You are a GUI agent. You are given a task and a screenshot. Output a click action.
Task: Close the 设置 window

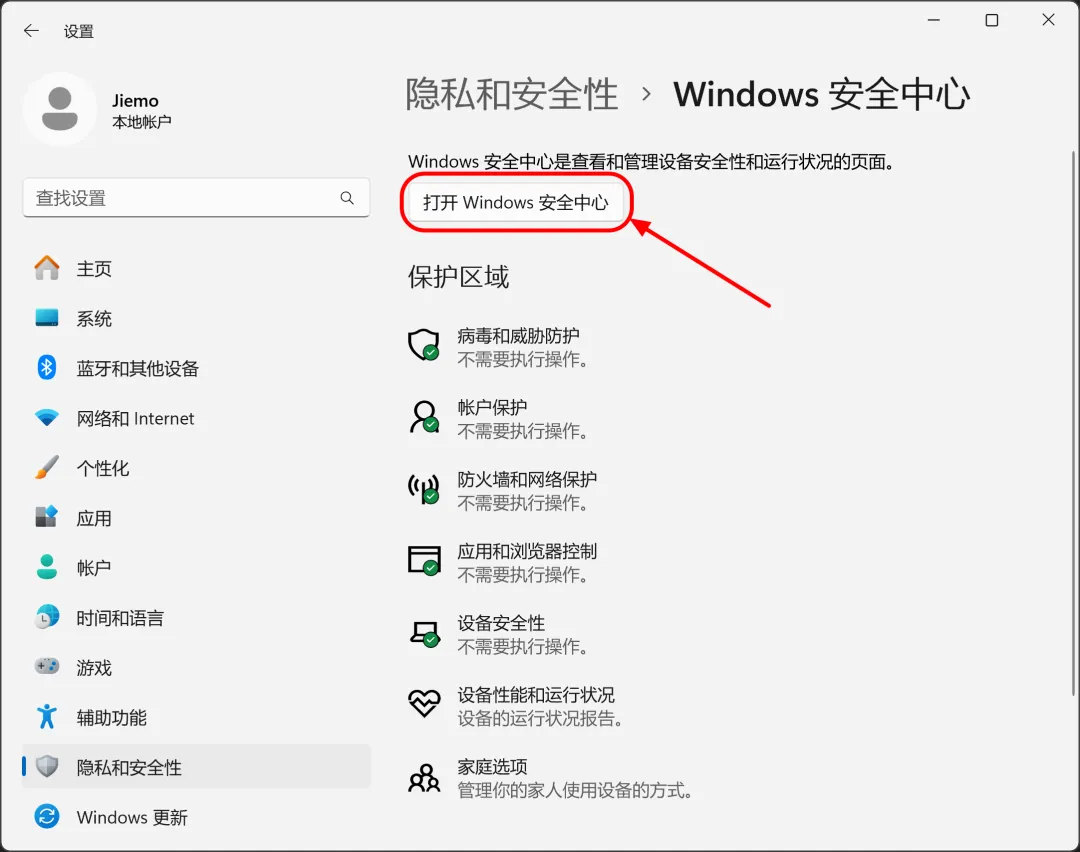(x=1048, y=20)
